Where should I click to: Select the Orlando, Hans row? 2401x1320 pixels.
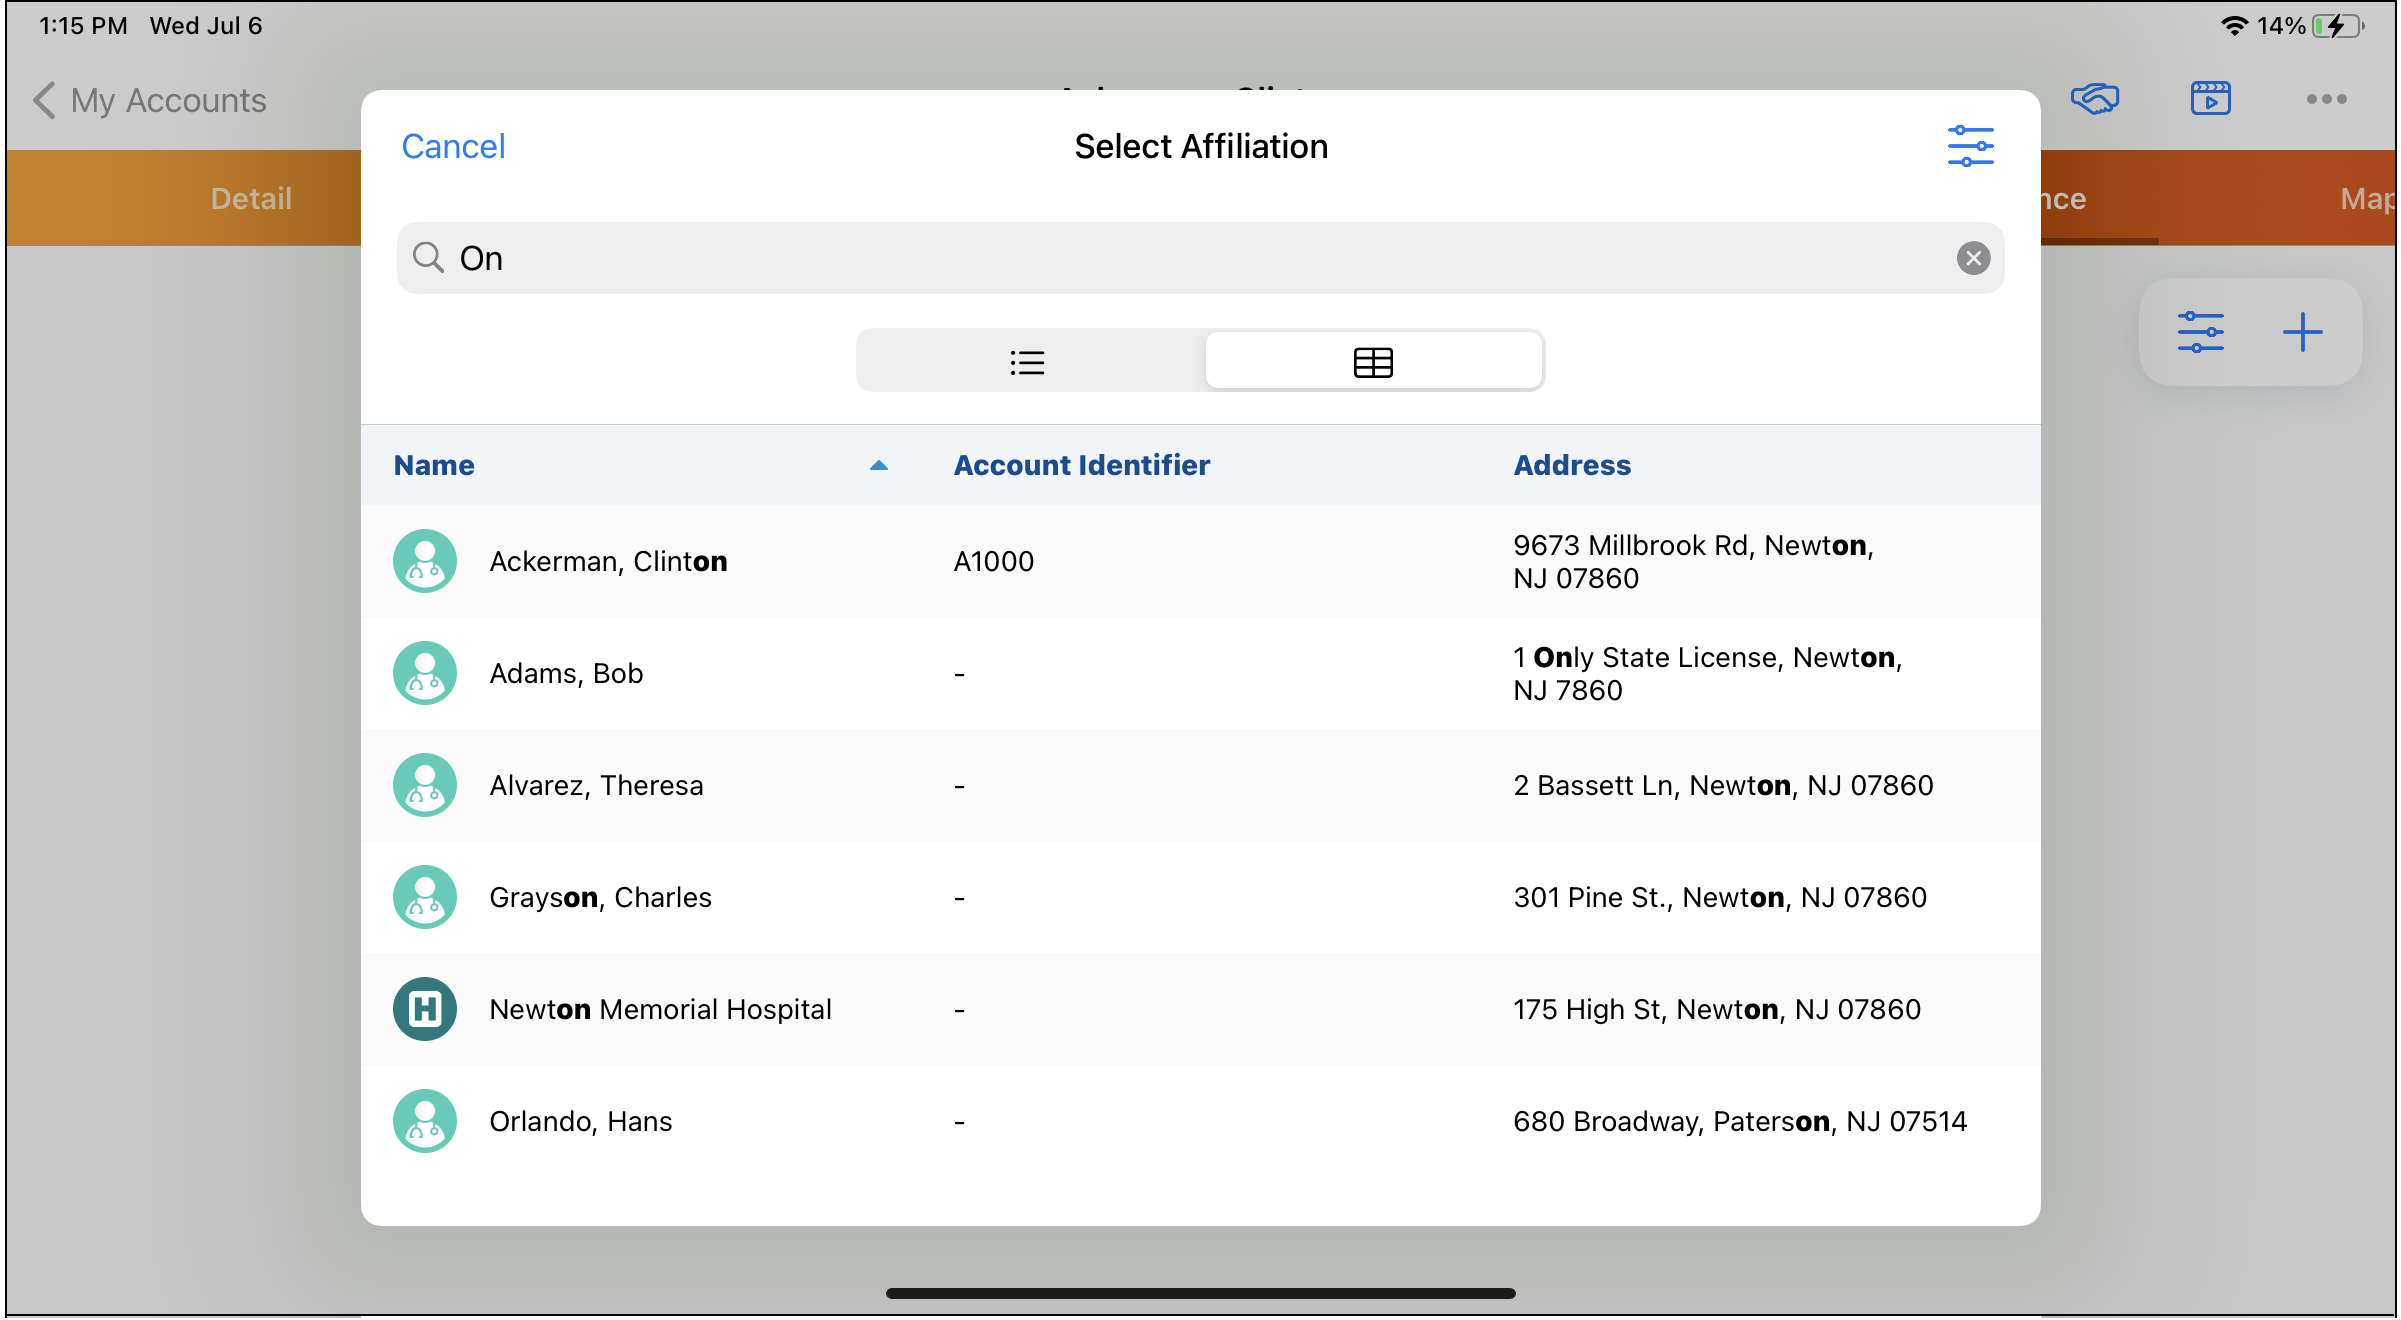[1200, 1121]
